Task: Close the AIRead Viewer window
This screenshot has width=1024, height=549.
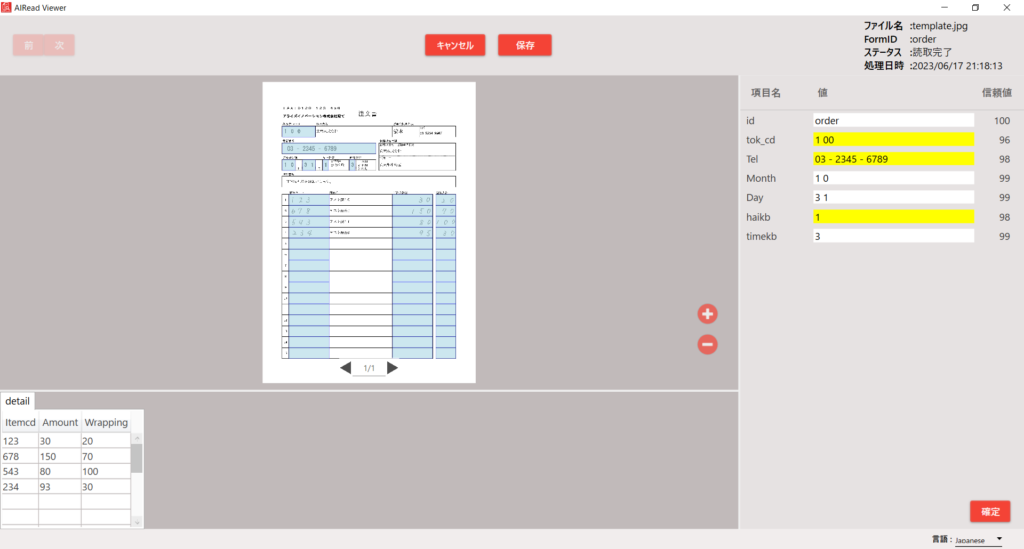Action: pos(1006,7)
